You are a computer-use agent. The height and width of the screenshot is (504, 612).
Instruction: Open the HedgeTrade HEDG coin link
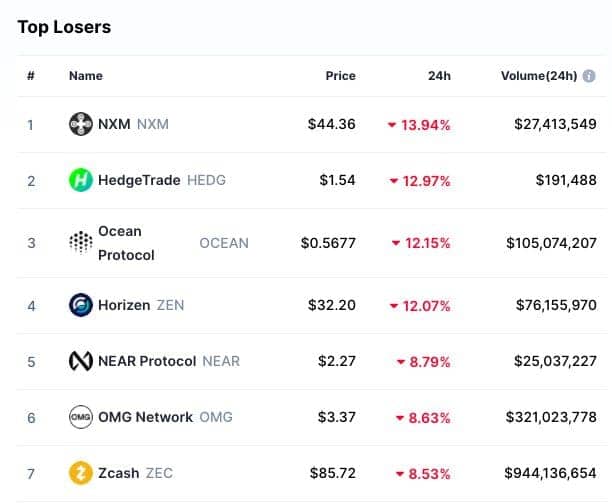point(162,180)
